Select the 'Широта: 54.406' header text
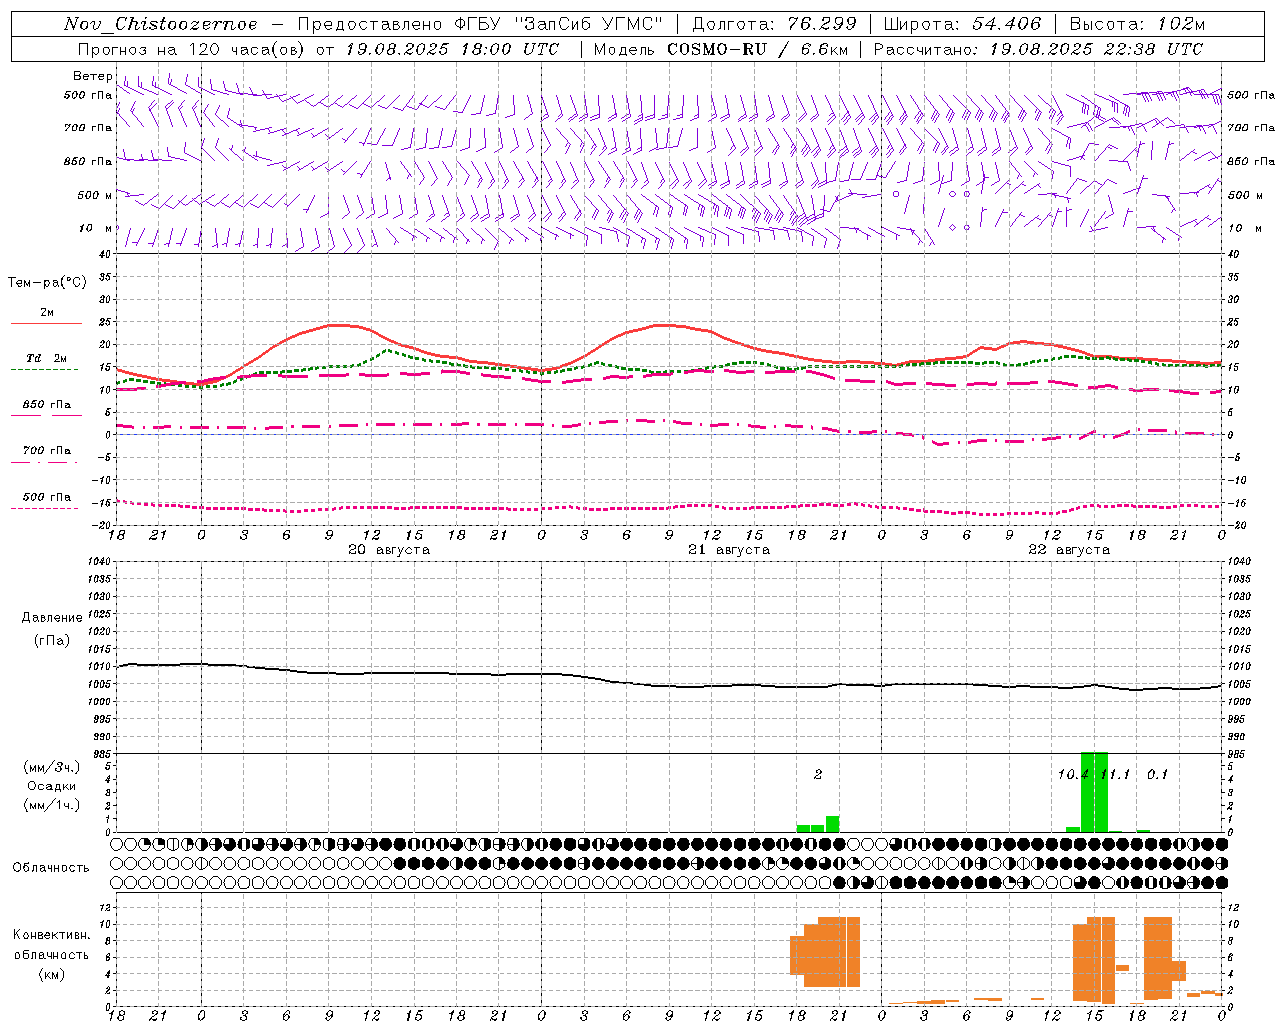This screenshot has height=1024, width=1280. pos(963,24)
